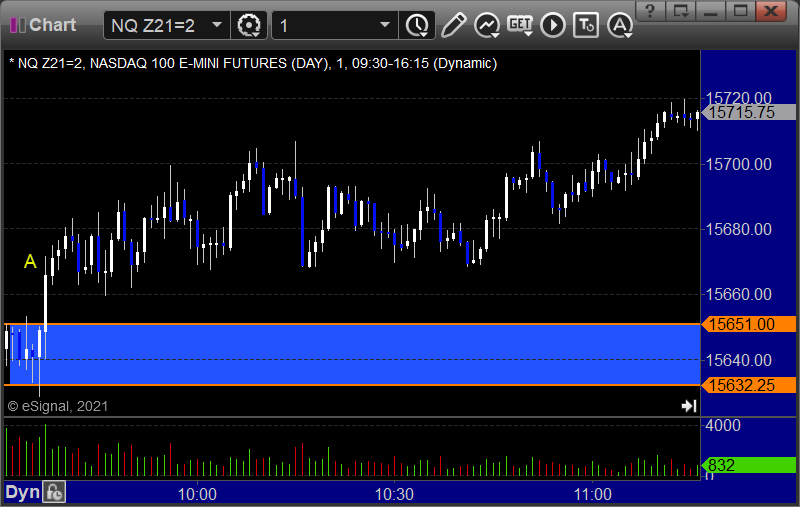Expand the NQ Z21=2 symbol dropdown

217,24
